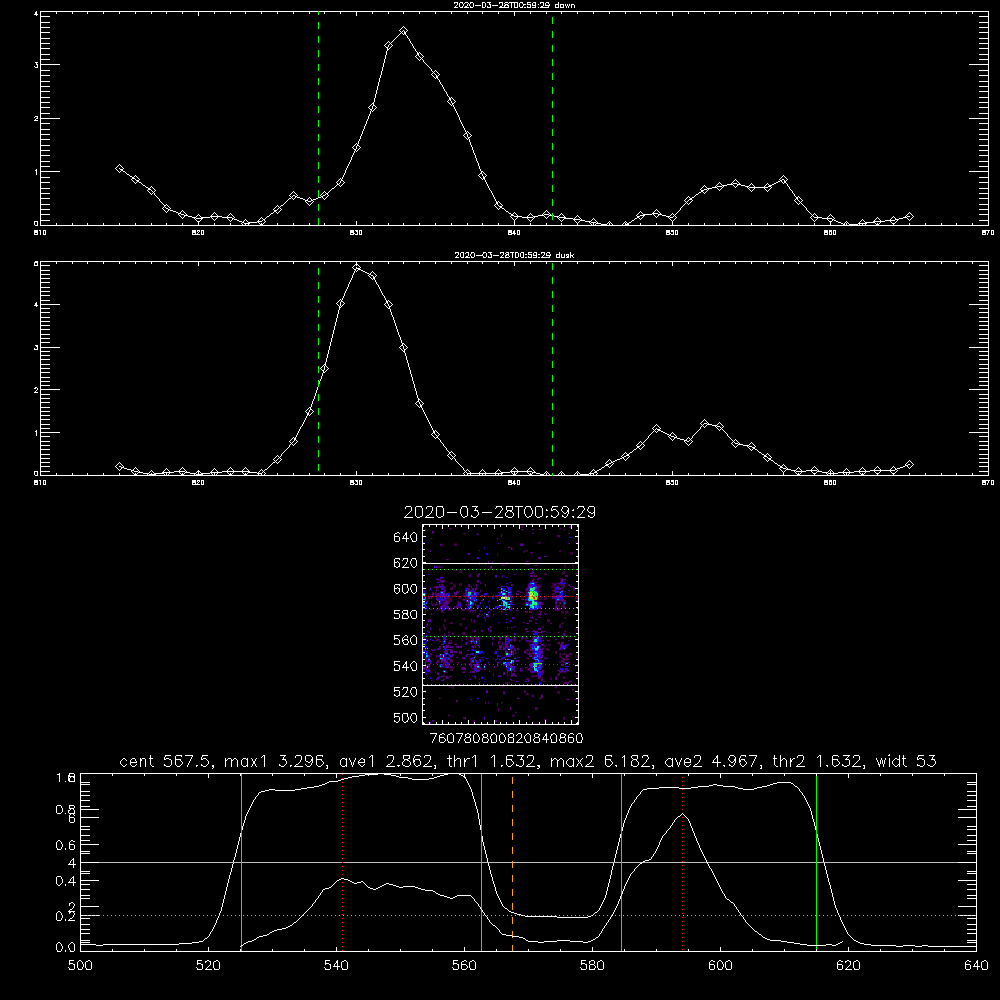Image resolution: width=1000 pixels, height=1000 pixels.
Task: Select the timestamp title above the heatmap
Action: [499, 512]
